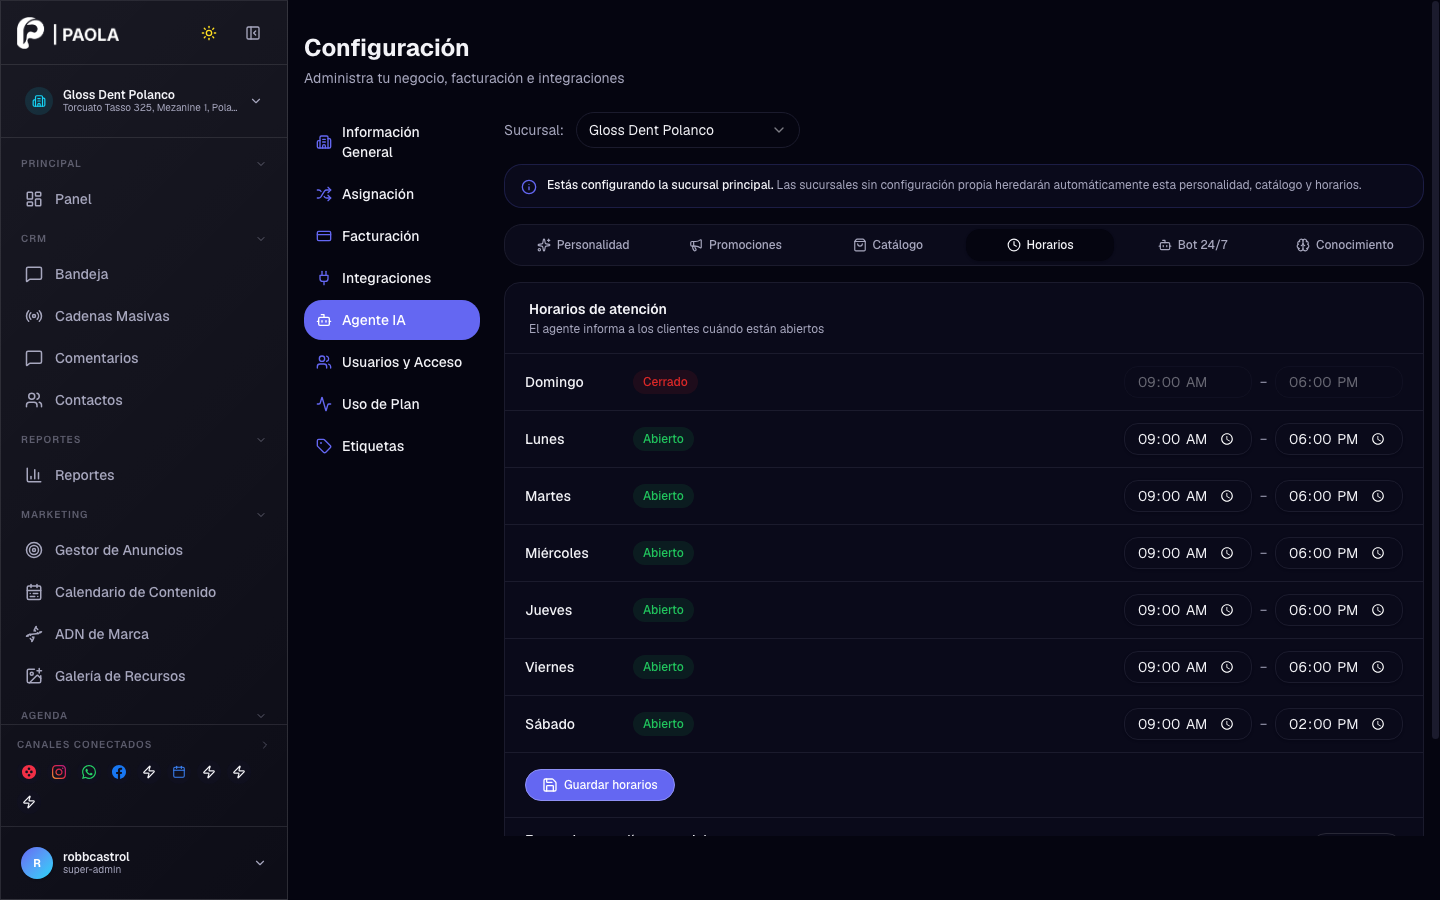
Task: Toggle the Domingo Cerrado status badge
Action: (x=665, y=382)
